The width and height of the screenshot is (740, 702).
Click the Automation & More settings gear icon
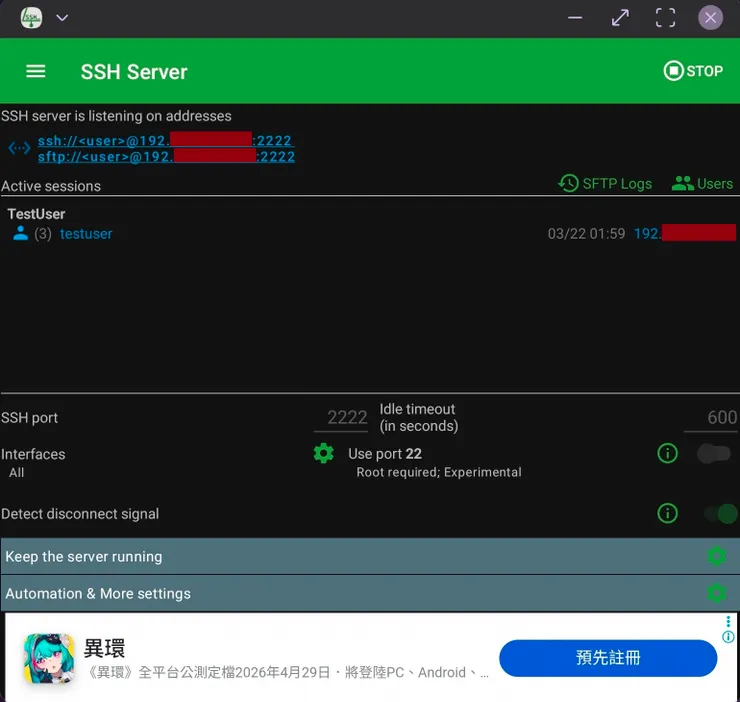(716, 593)
